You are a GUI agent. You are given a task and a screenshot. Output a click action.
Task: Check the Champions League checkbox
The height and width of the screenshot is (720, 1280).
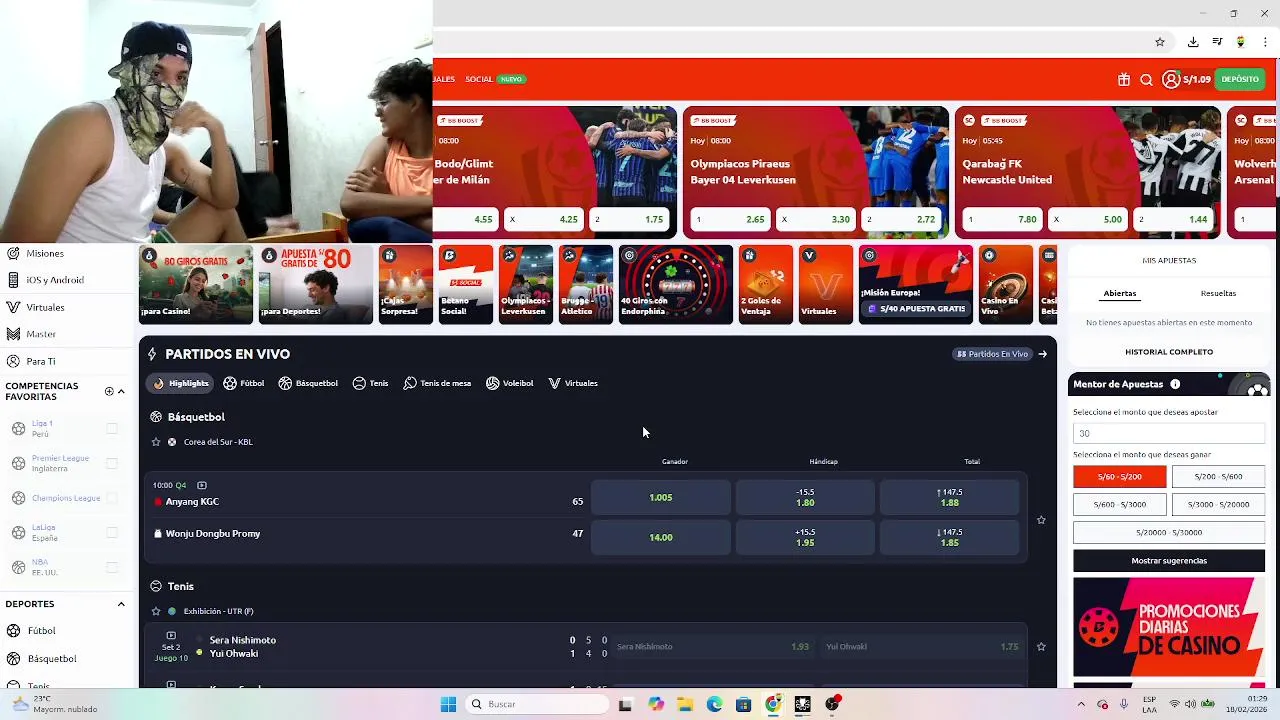click(112, 498)
